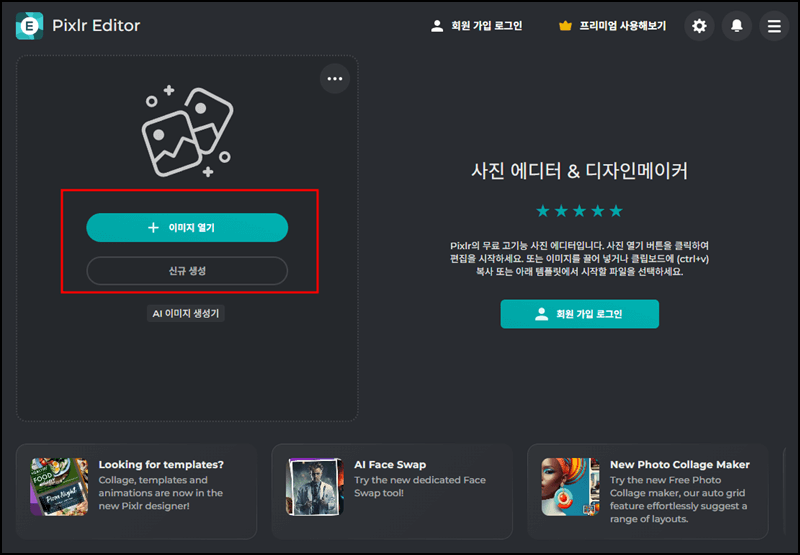Click the Pixlr Editor title text
800x555 pixels.
tap(96, 26)
